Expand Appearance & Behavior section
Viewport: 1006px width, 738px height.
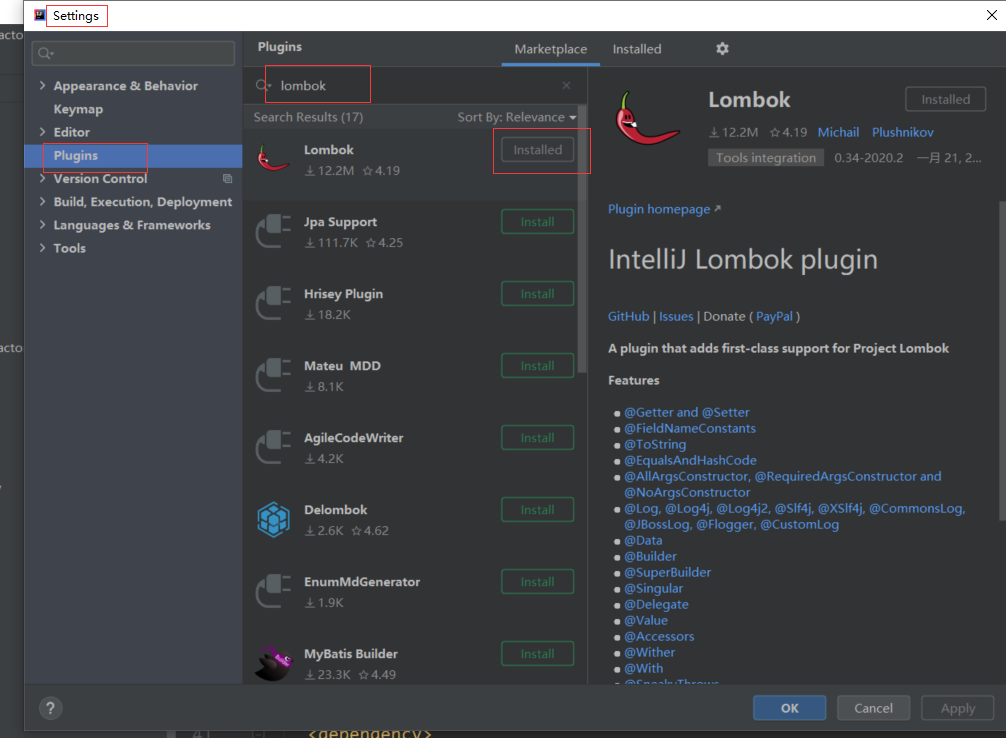tap(42, 85)
